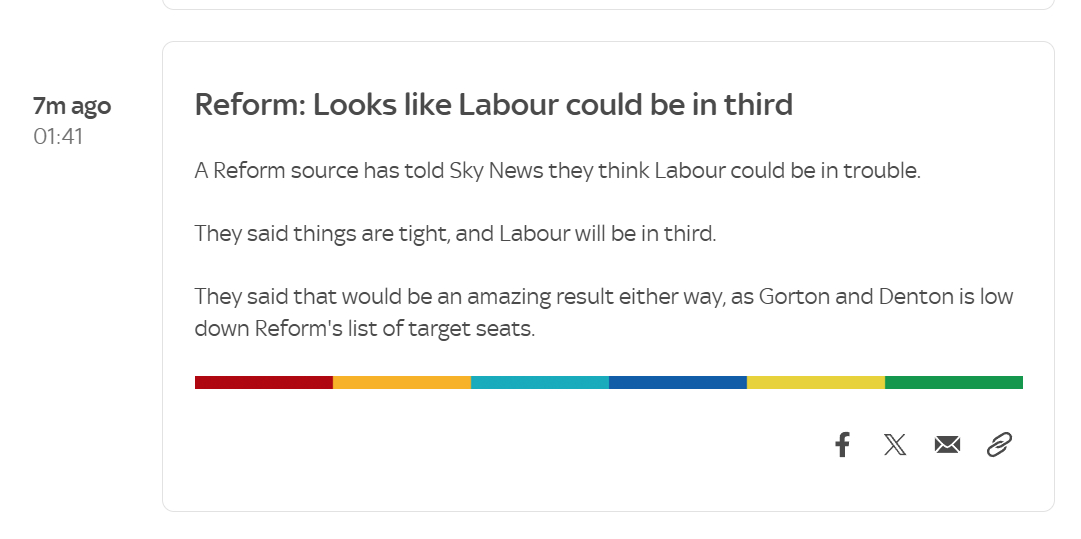Share the post on X
Viewport: 1081px width, 539px height.
(895, 445)
